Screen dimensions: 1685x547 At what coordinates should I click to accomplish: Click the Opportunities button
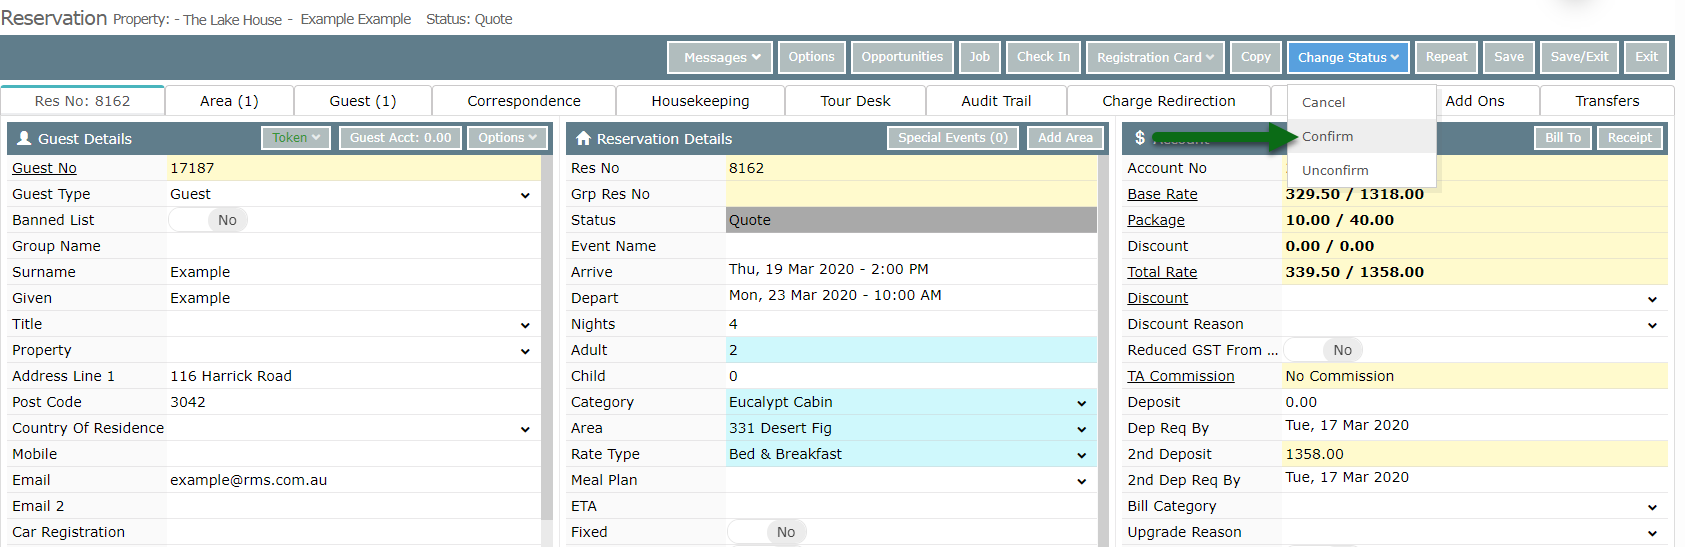pos(902,57)
